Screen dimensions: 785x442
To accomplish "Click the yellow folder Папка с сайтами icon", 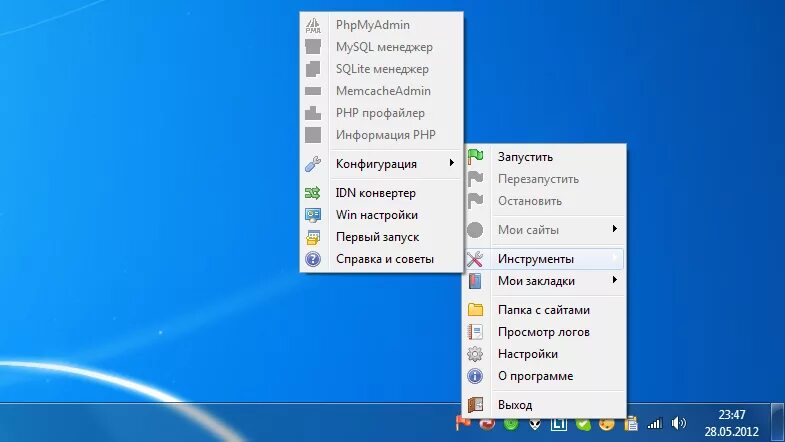I will click(475, 310).
